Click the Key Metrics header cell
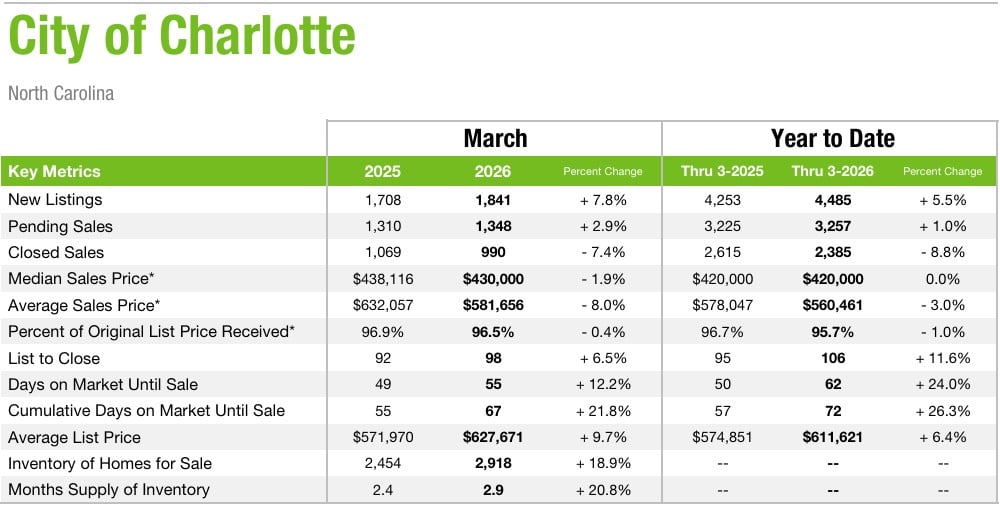Screen dimensions: 1000x506 pos(54,171)
